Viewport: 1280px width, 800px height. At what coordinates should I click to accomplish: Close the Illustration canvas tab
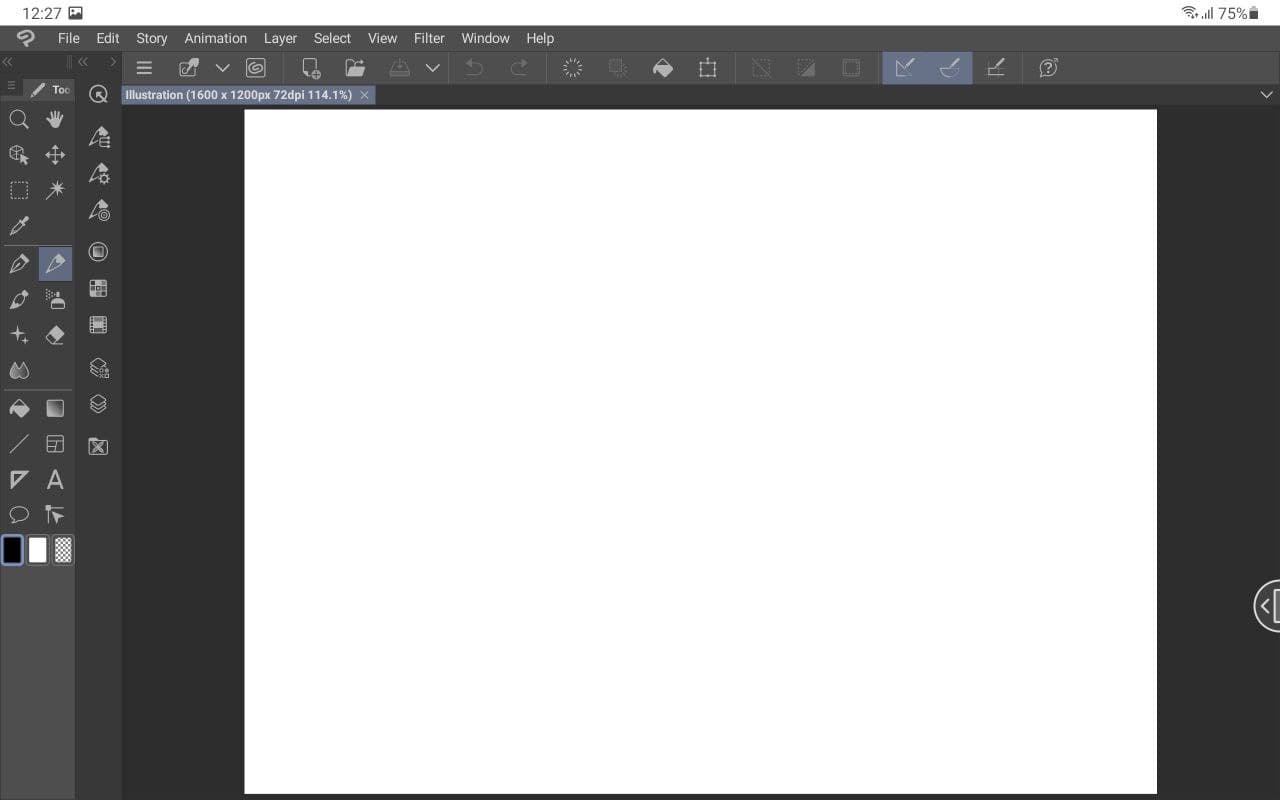(x=365, y=95)
